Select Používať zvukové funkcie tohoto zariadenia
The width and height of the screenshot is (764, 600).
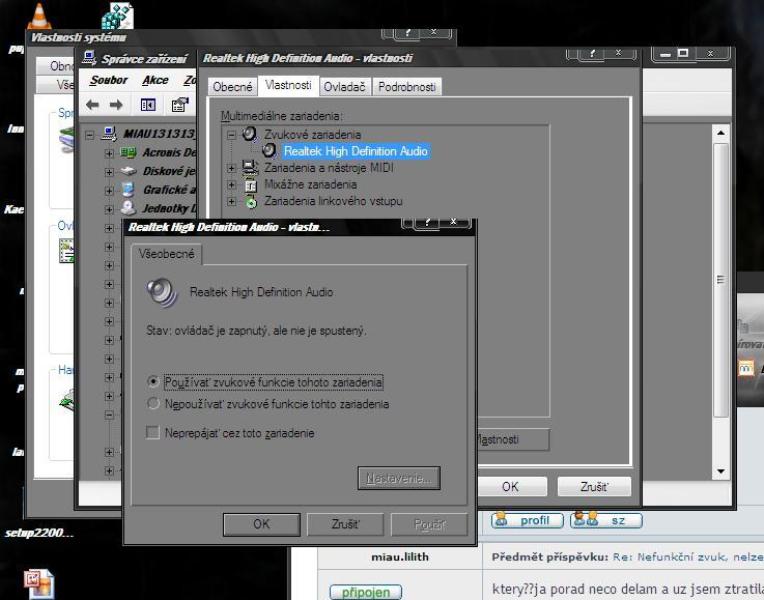(153, 382)
